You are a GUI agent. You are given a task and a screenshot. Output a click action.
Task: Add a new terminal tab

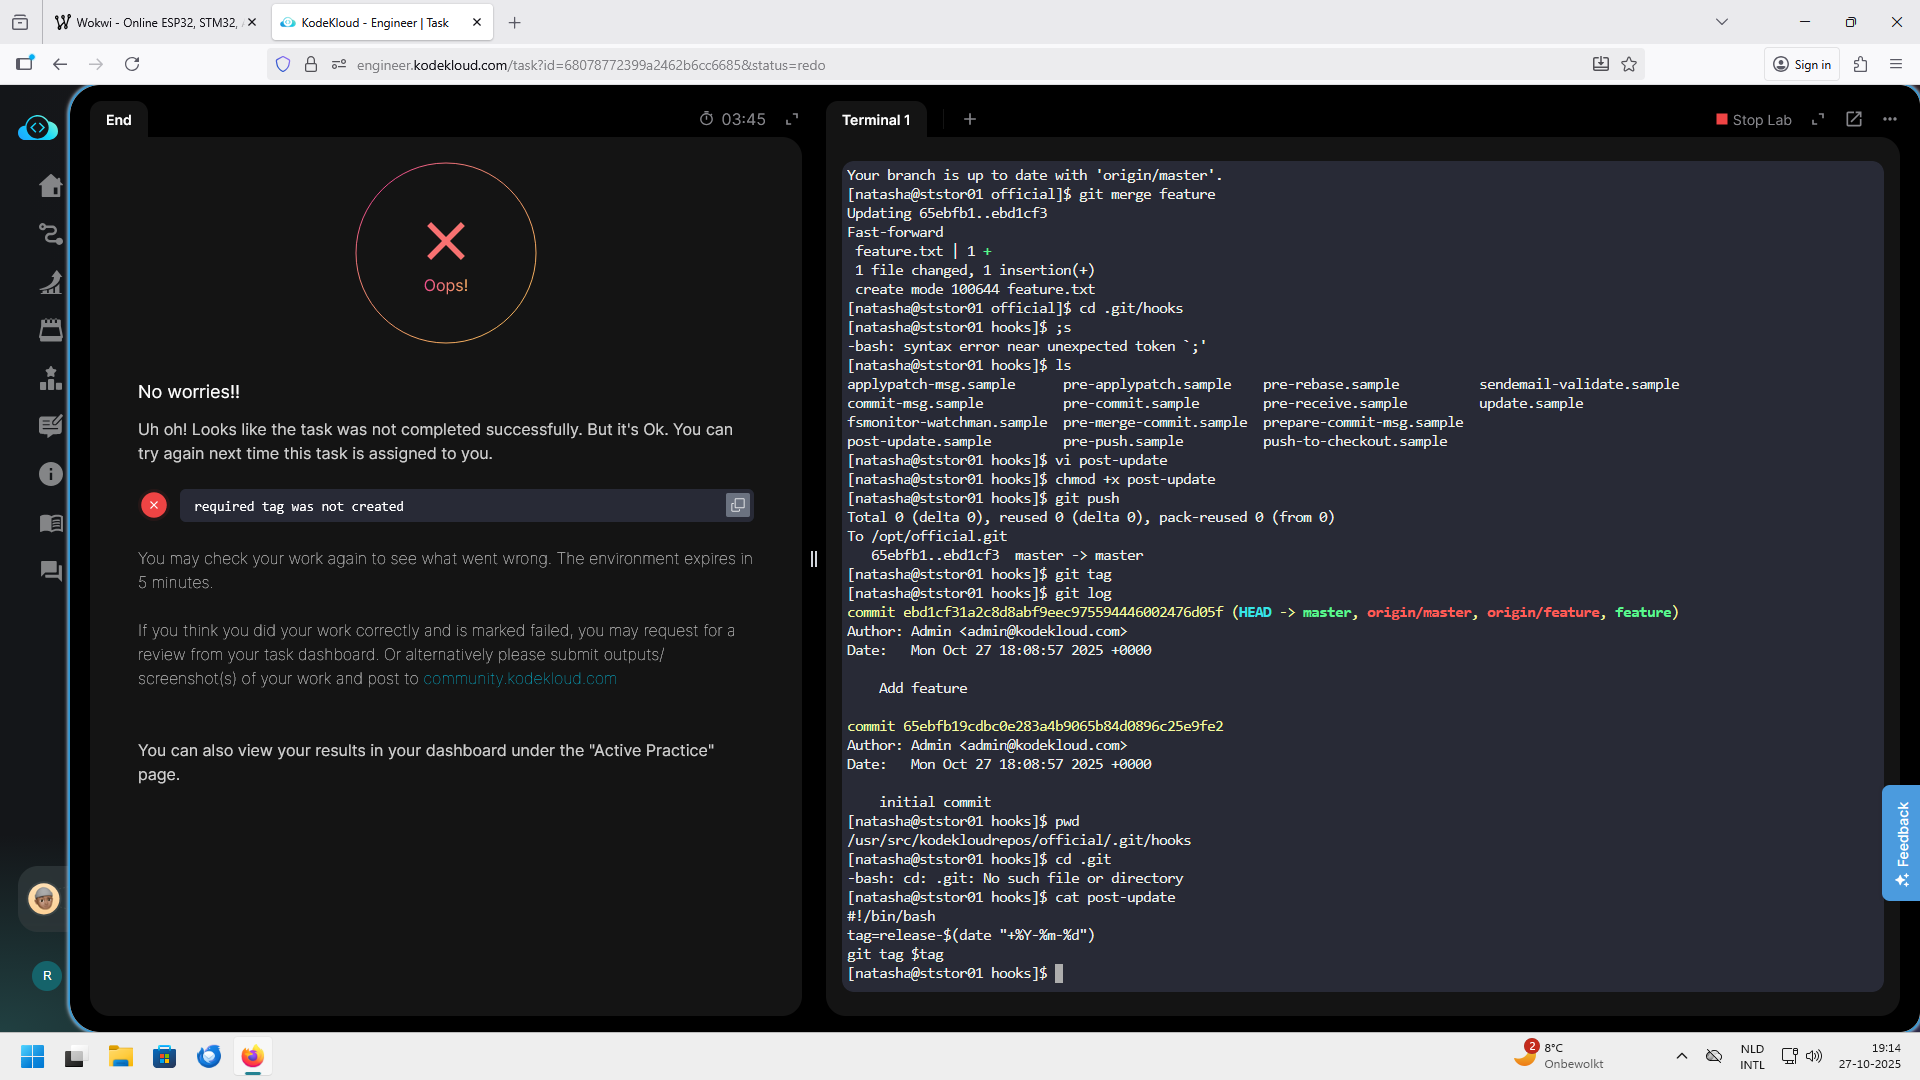pyautogui.click(x=969, y=119)
